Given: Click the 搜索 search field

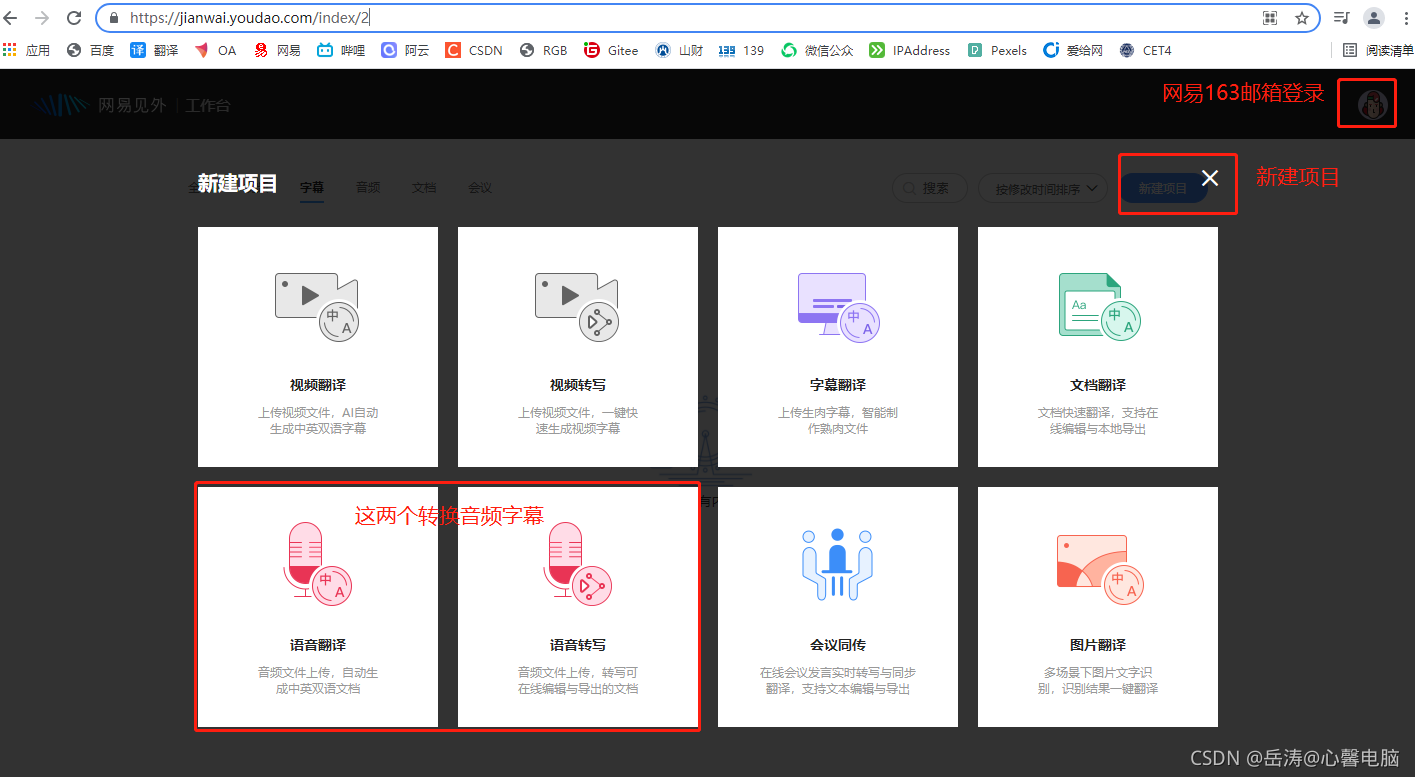Looking at the screenshot, I should coord(929,188).
